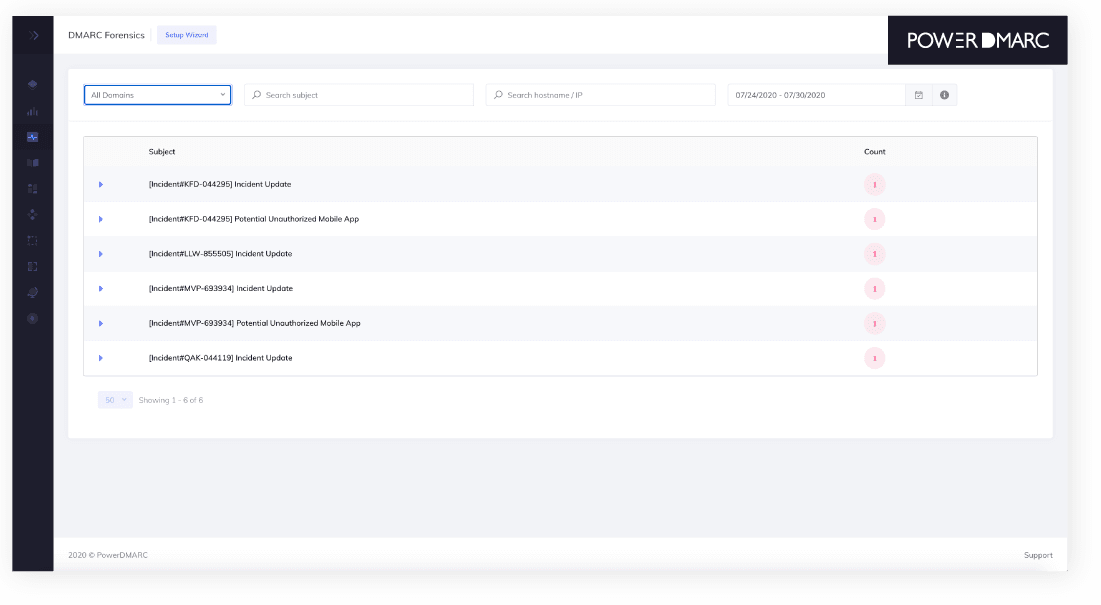Open the globe icon near the sidebar bottom

coord(32,292)
